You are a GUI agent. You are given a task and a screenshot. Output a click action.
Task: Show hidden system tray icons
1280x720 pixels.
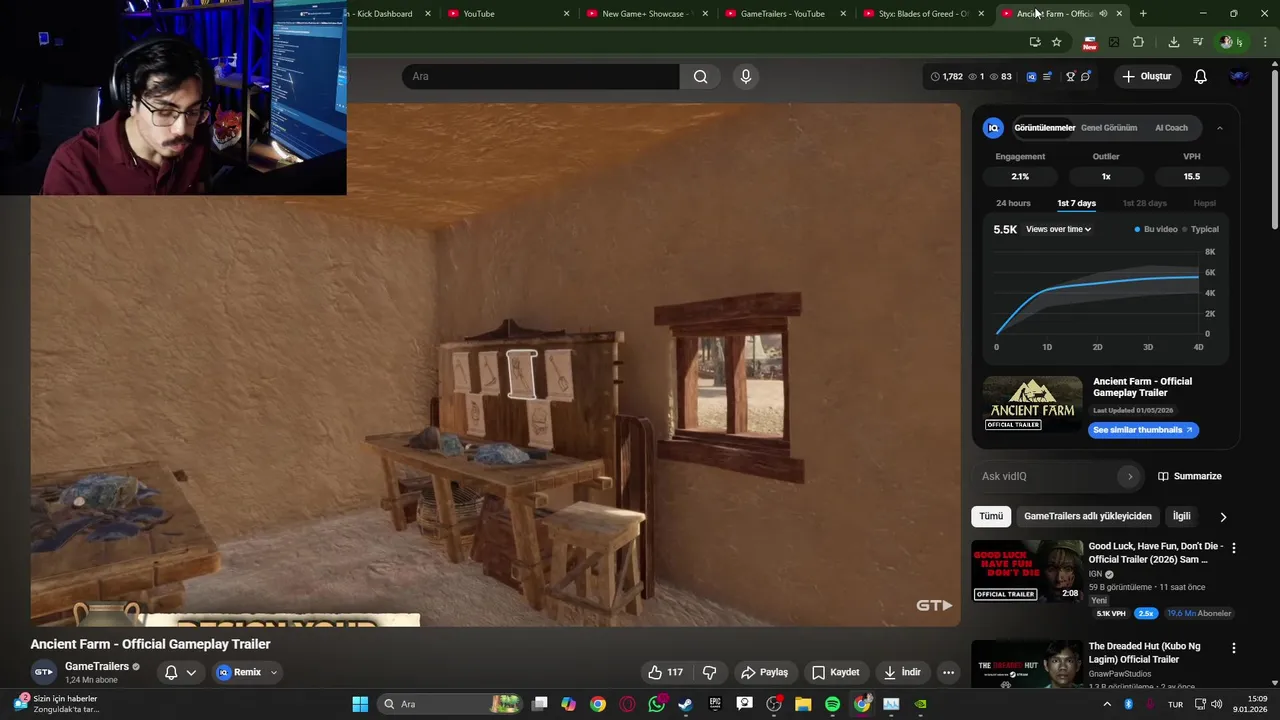click(x=1107, y=704)
